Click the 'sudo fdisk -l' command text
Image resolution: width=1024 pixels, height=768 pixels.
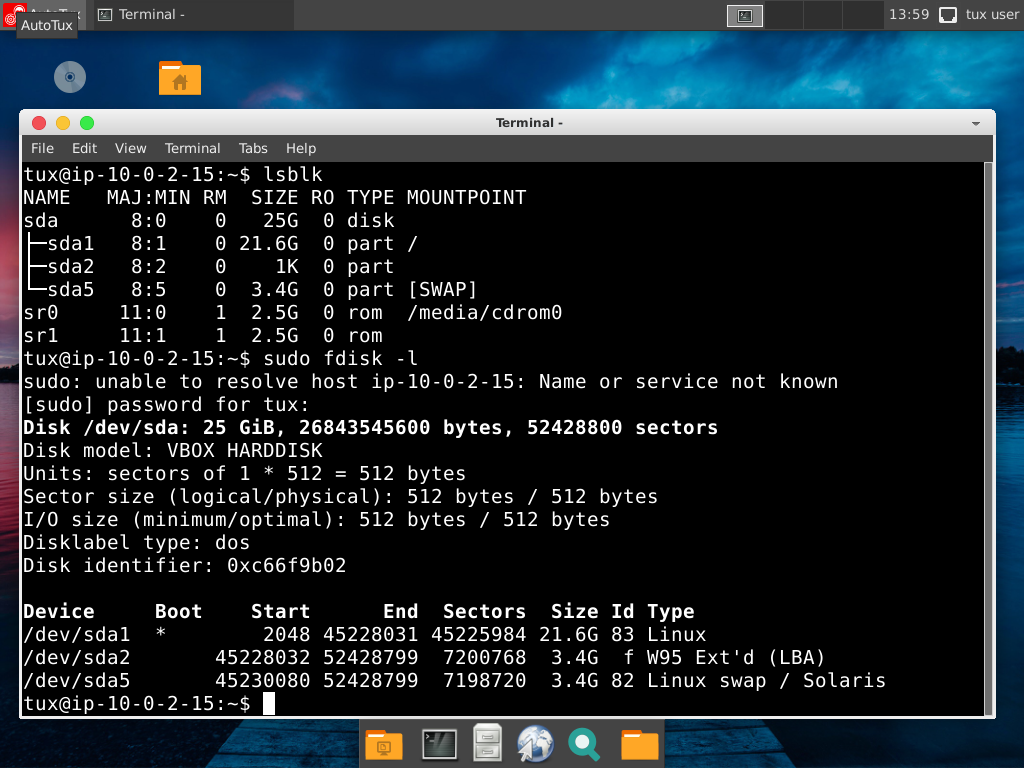[340, 359]
